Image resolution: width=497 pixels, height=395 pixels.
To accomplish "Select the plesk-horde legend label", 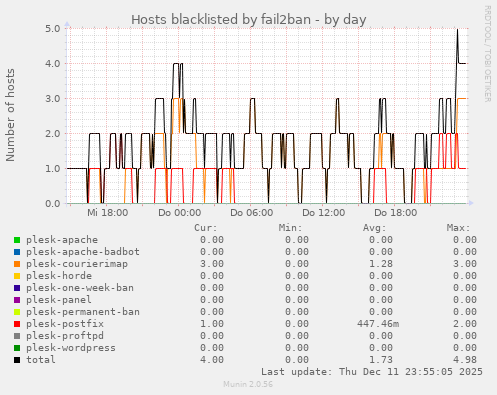I will pyautogui.click(x=59, y=276).
